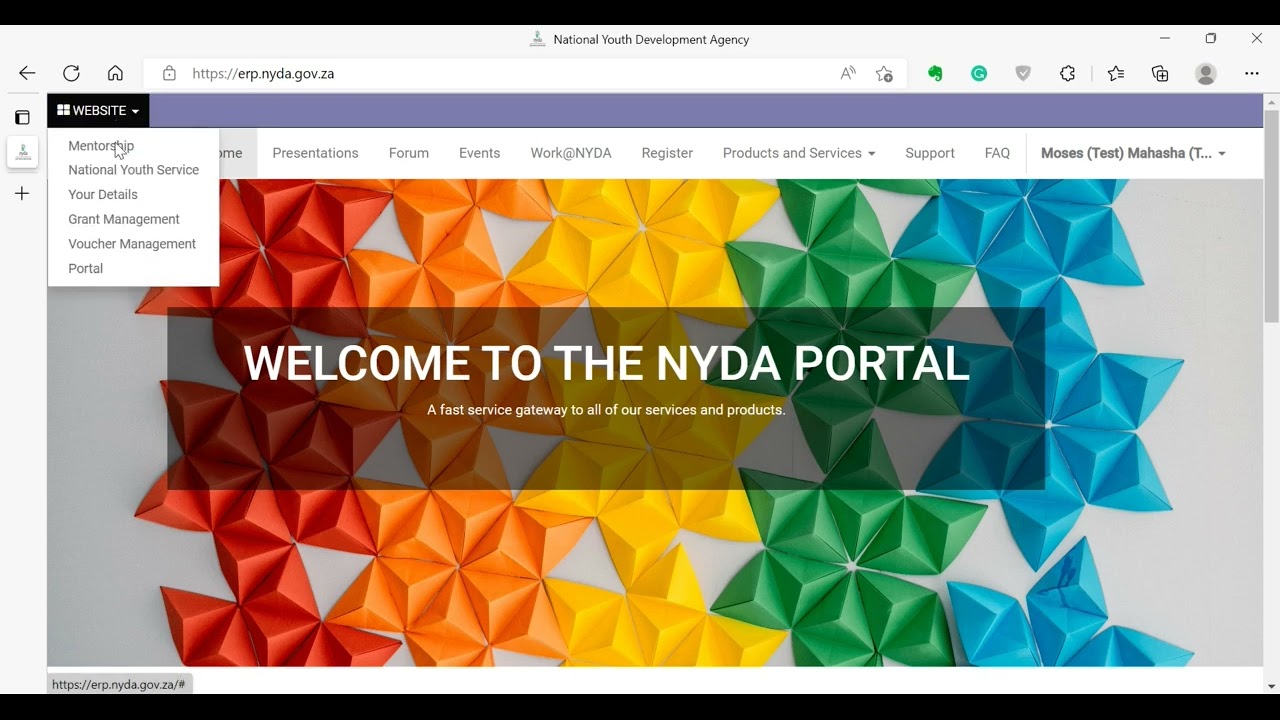1280x720 pixels.
Task: Open the shield security extension
Action: point(1023,73)
